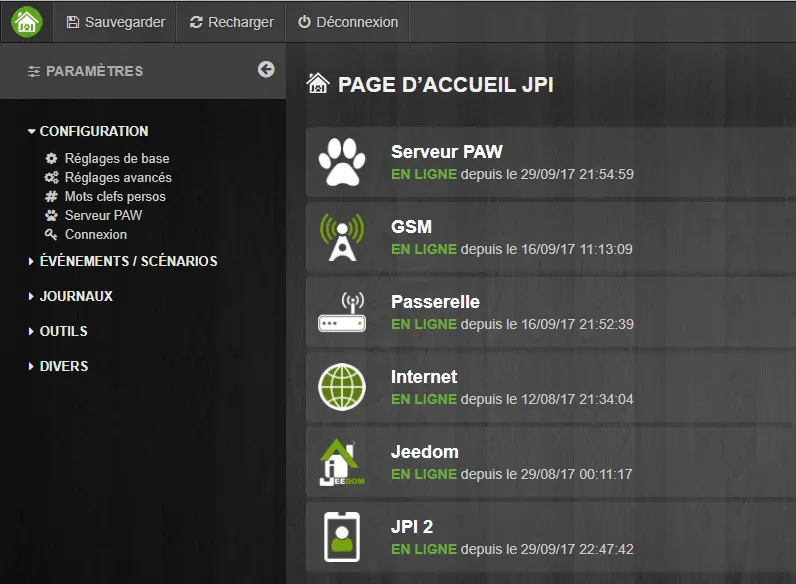Click the house icon by page title
Viewport: 796px width, 584px height.
point(318,83)
